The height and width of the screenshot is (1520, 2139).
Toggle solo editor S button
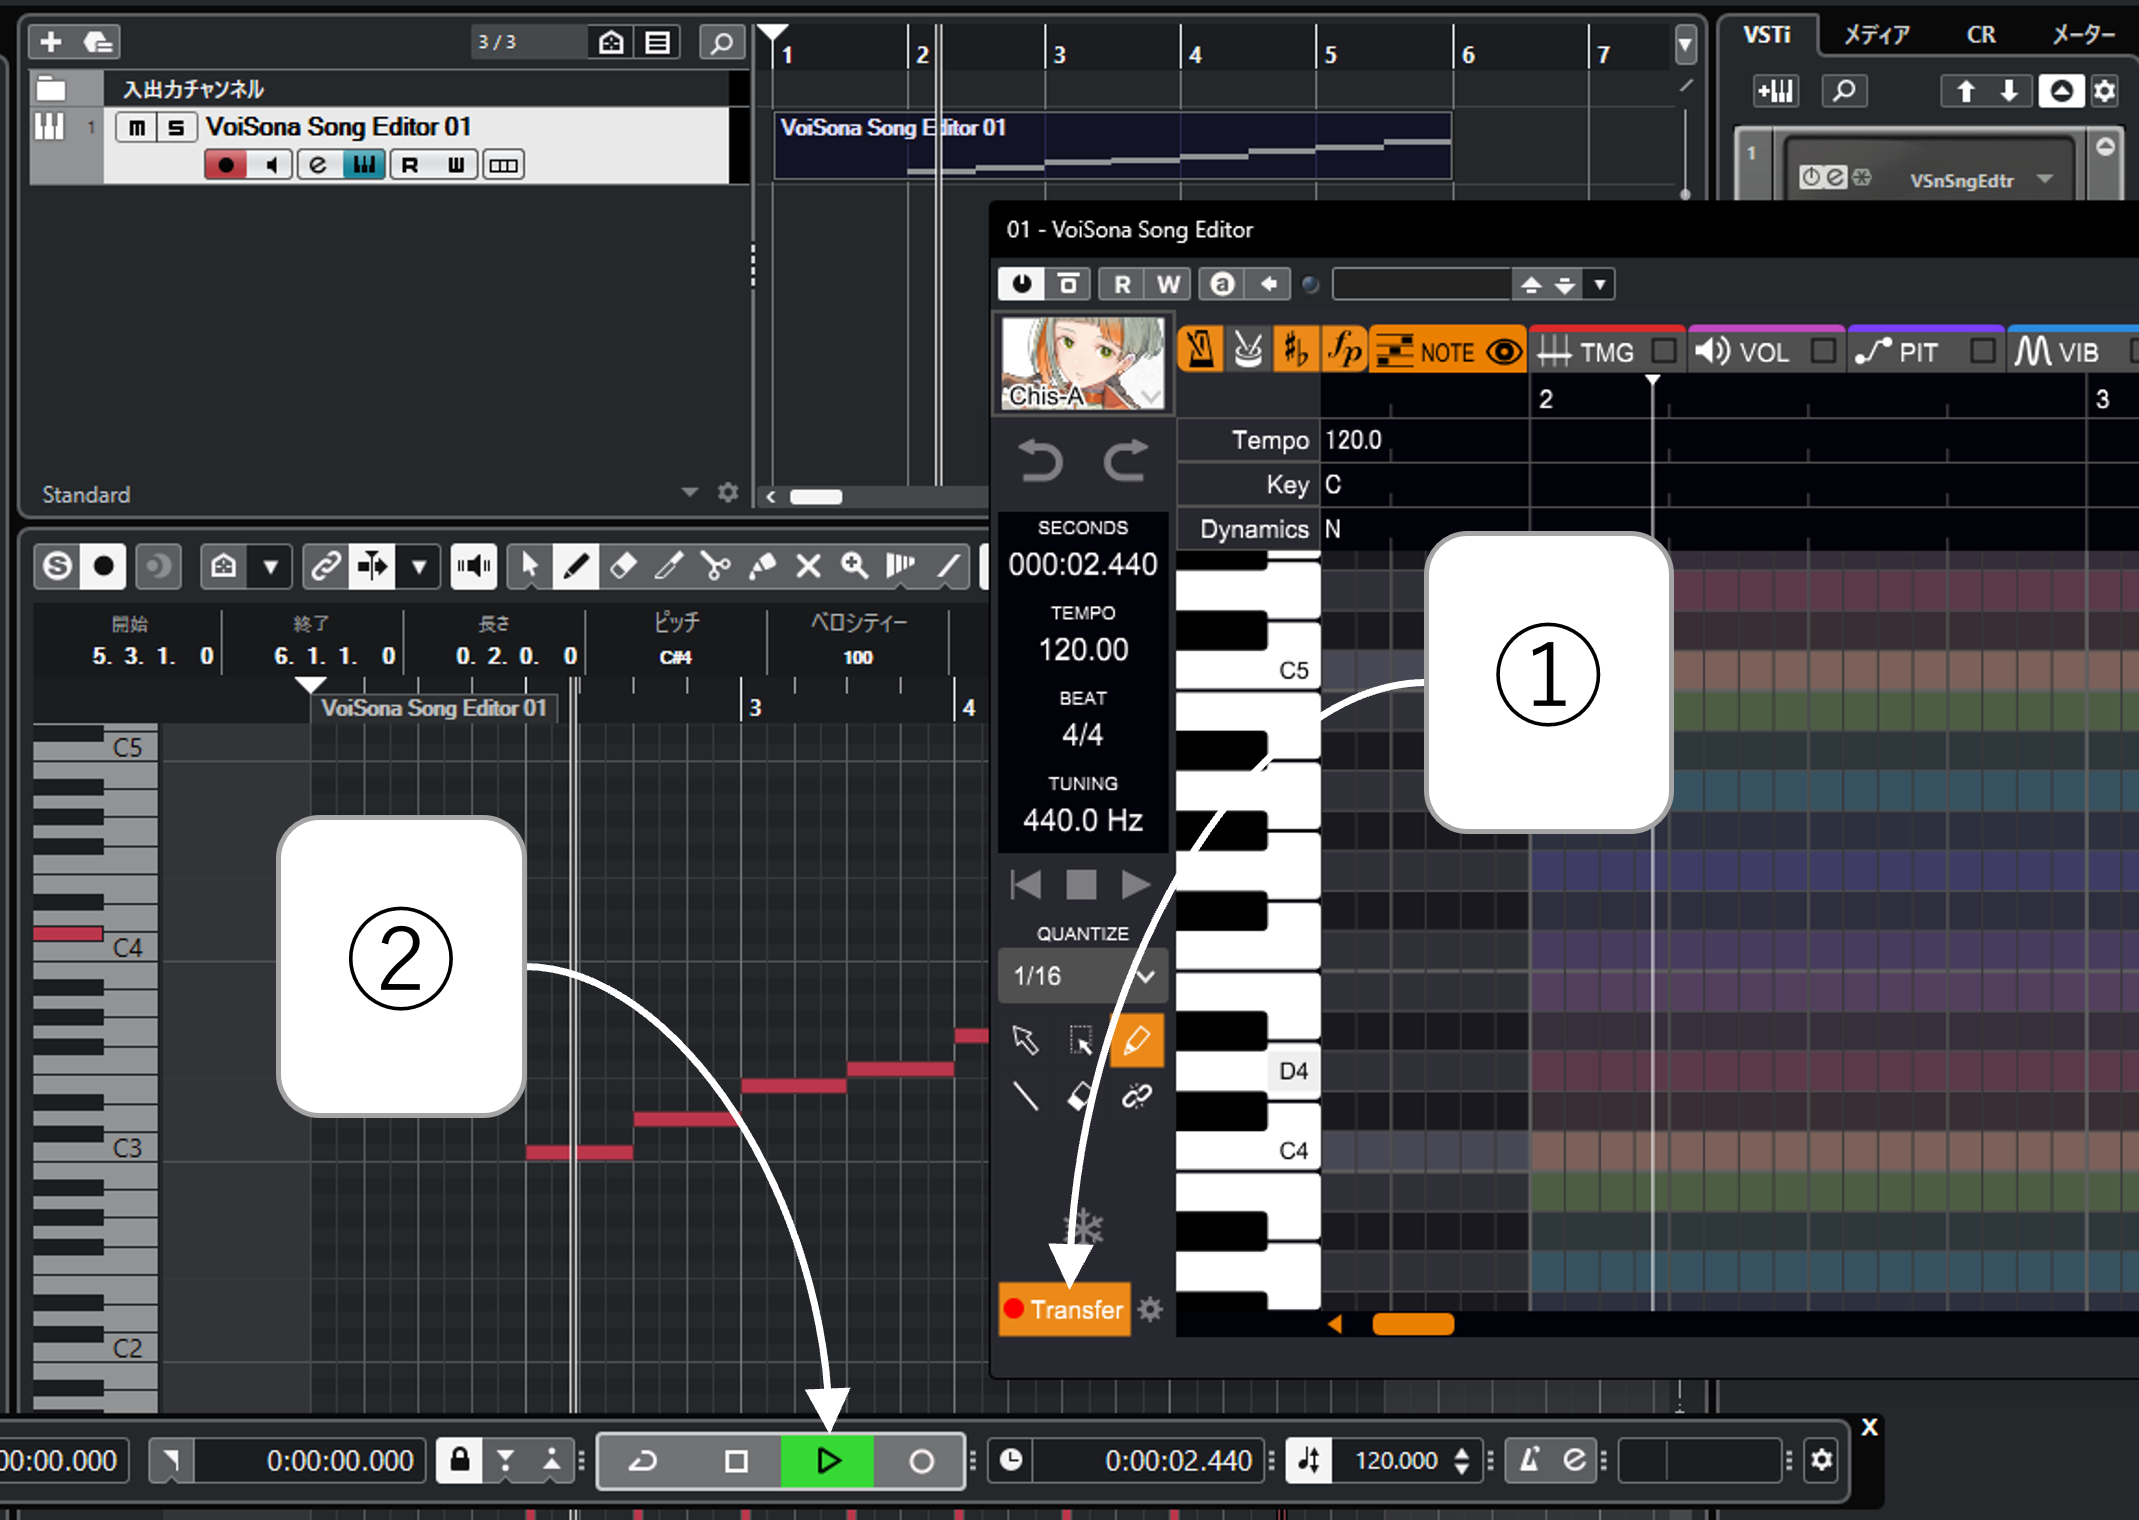[57, 567]
